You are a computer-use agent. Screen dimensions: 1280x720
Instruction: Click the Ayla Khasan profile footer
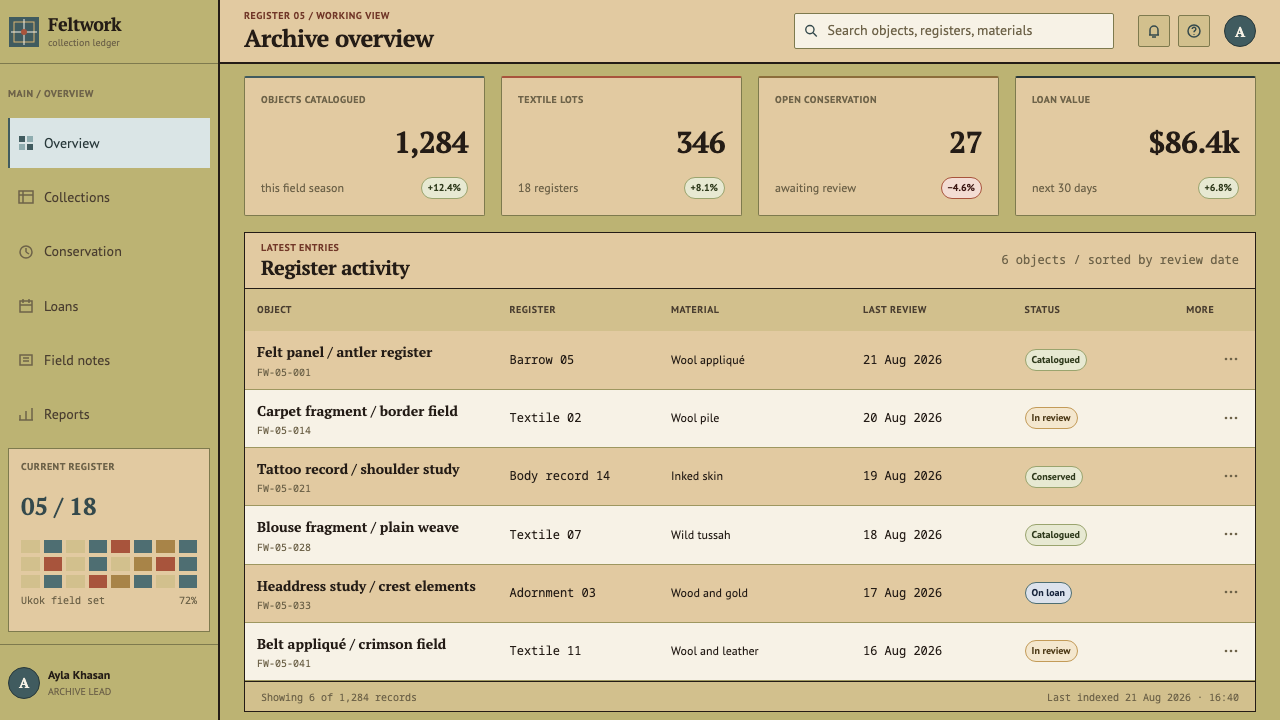[109, 683]
